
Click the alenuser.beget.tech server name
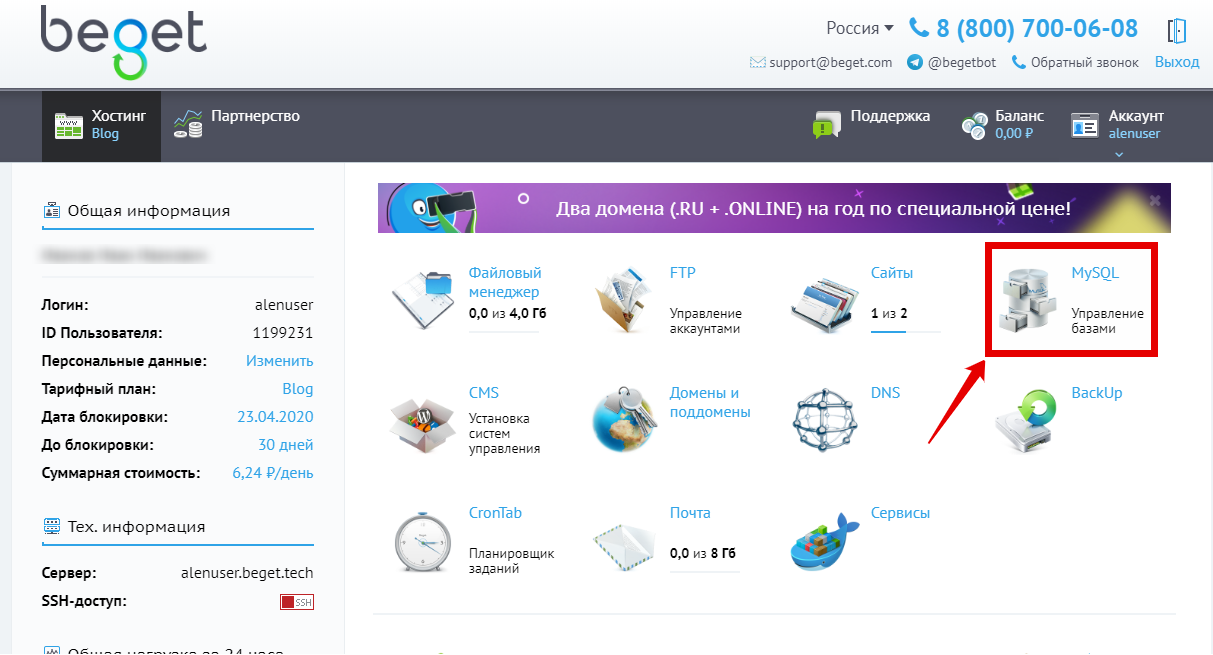[x=247, y=573]
